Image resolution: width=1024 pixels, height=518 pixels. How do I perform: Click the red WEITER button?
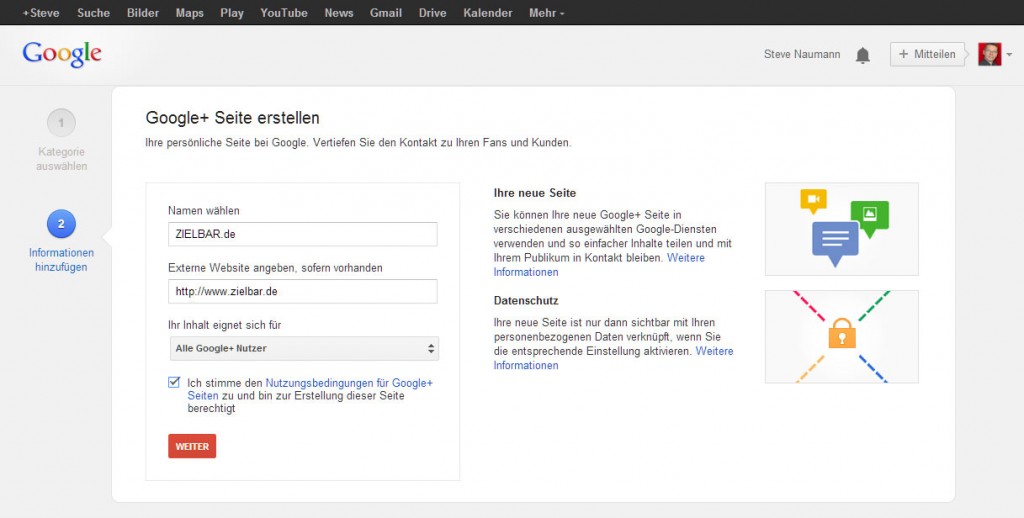tap(192, 446)
